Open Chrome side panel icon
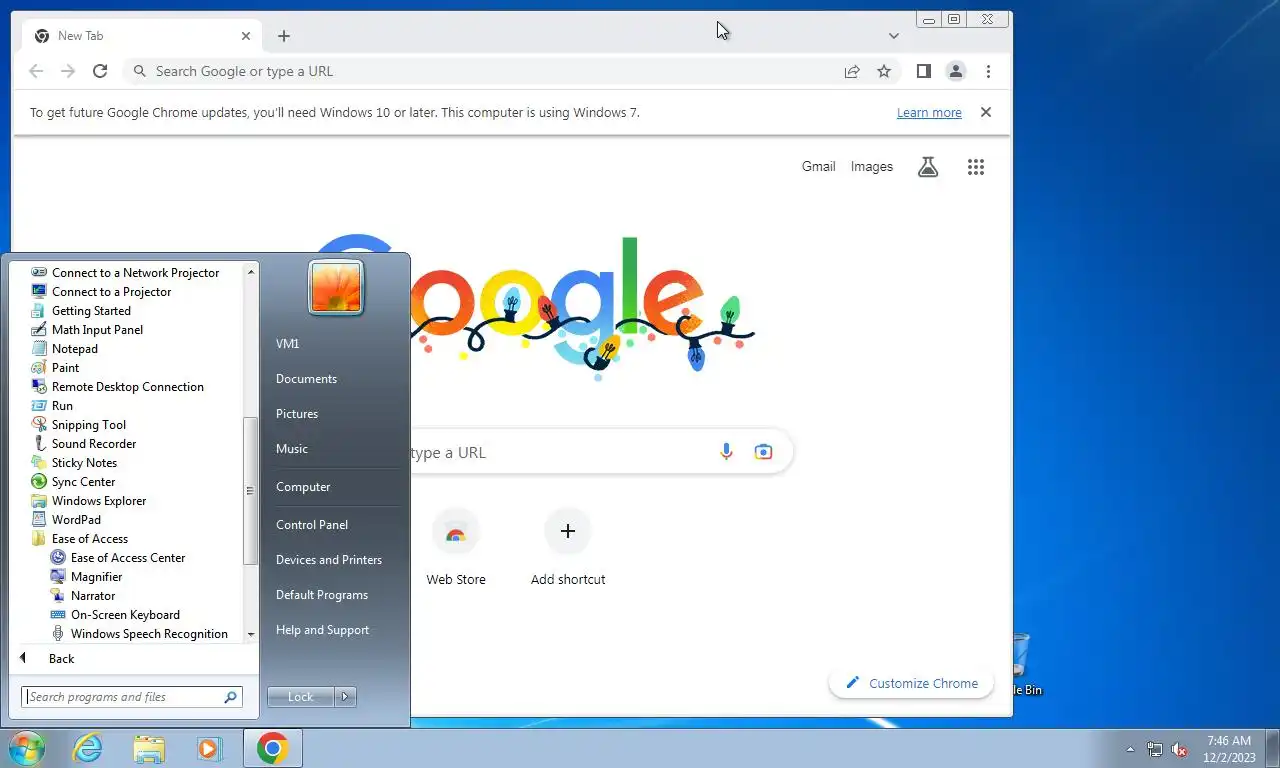 click(924, 71)
